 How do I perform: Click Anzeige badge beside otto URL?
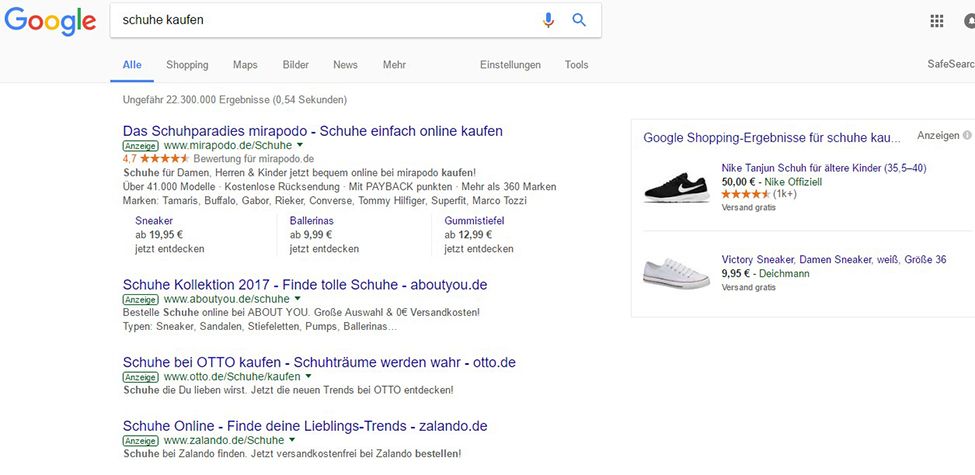pyautogui.click(x=141, y=377)
